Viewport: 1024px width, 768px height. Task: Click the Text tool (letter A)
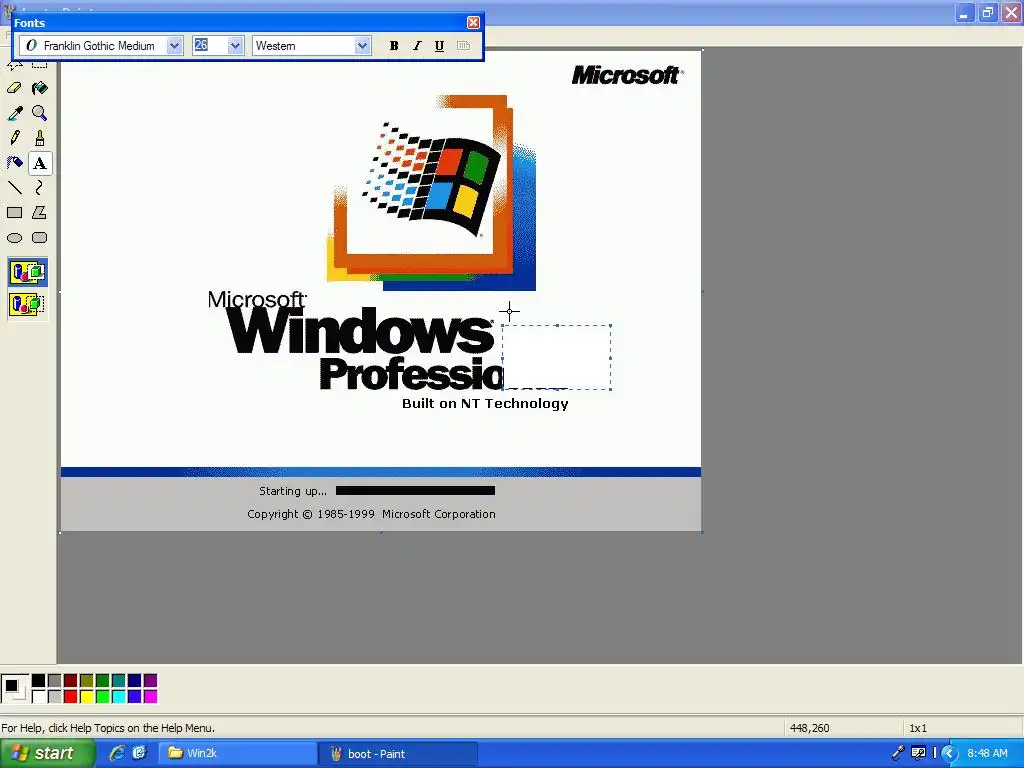[x=39, y=163]
